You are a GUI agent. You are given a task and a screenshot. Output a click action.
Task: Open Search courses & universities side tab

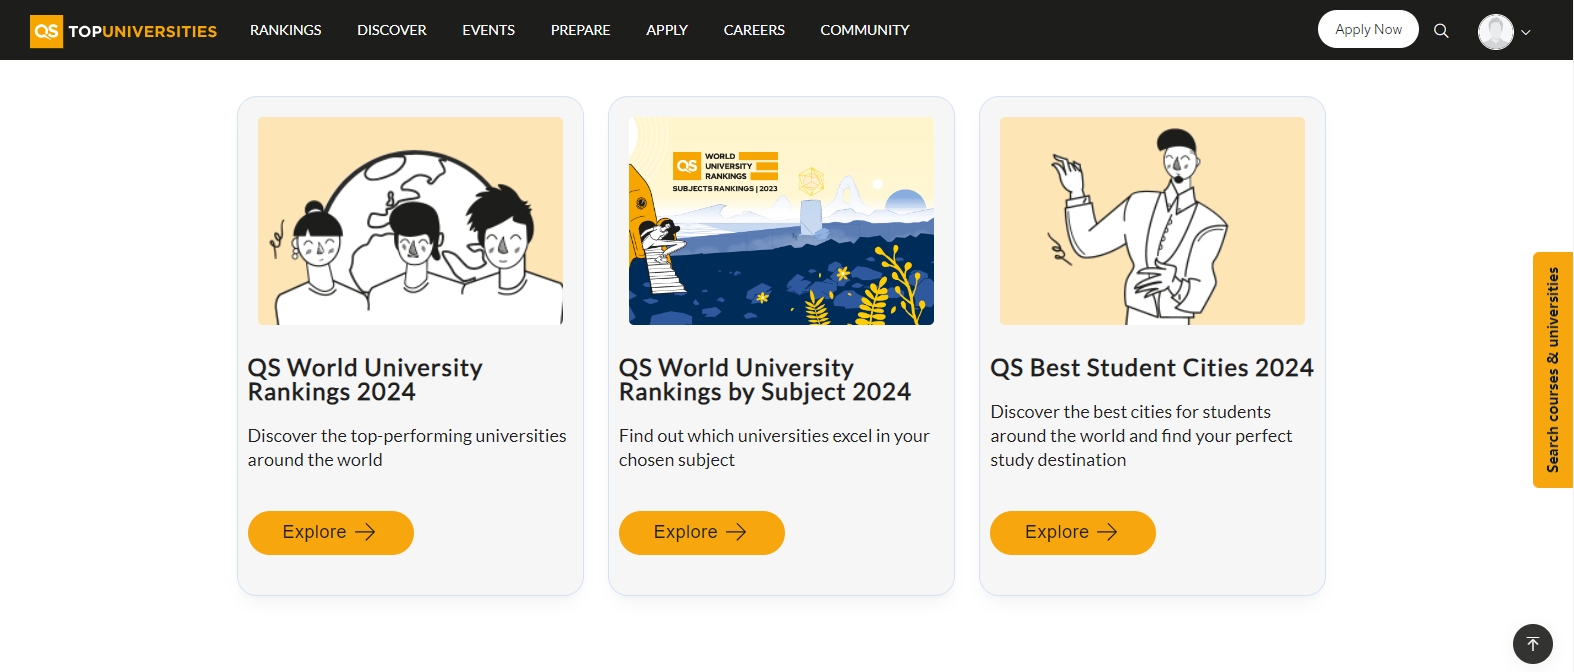(1553, 370)
